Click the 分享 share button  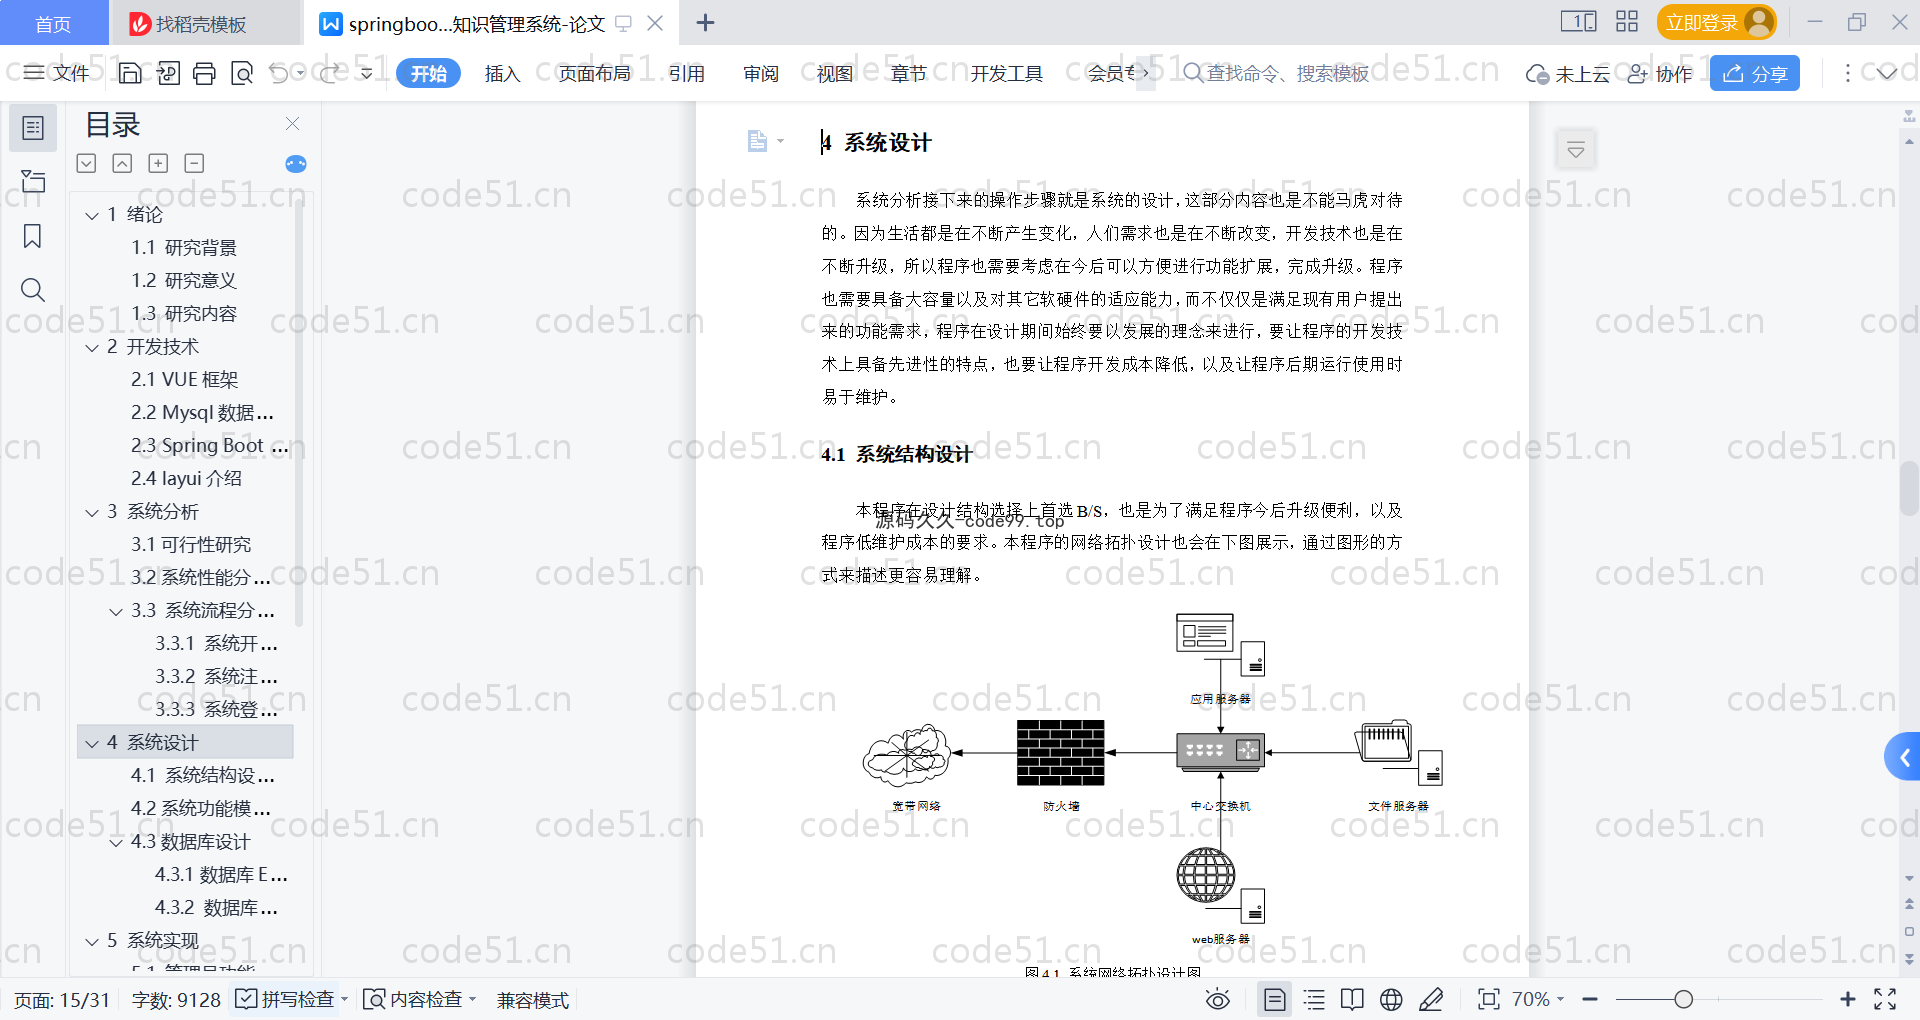coord(1755,73)
